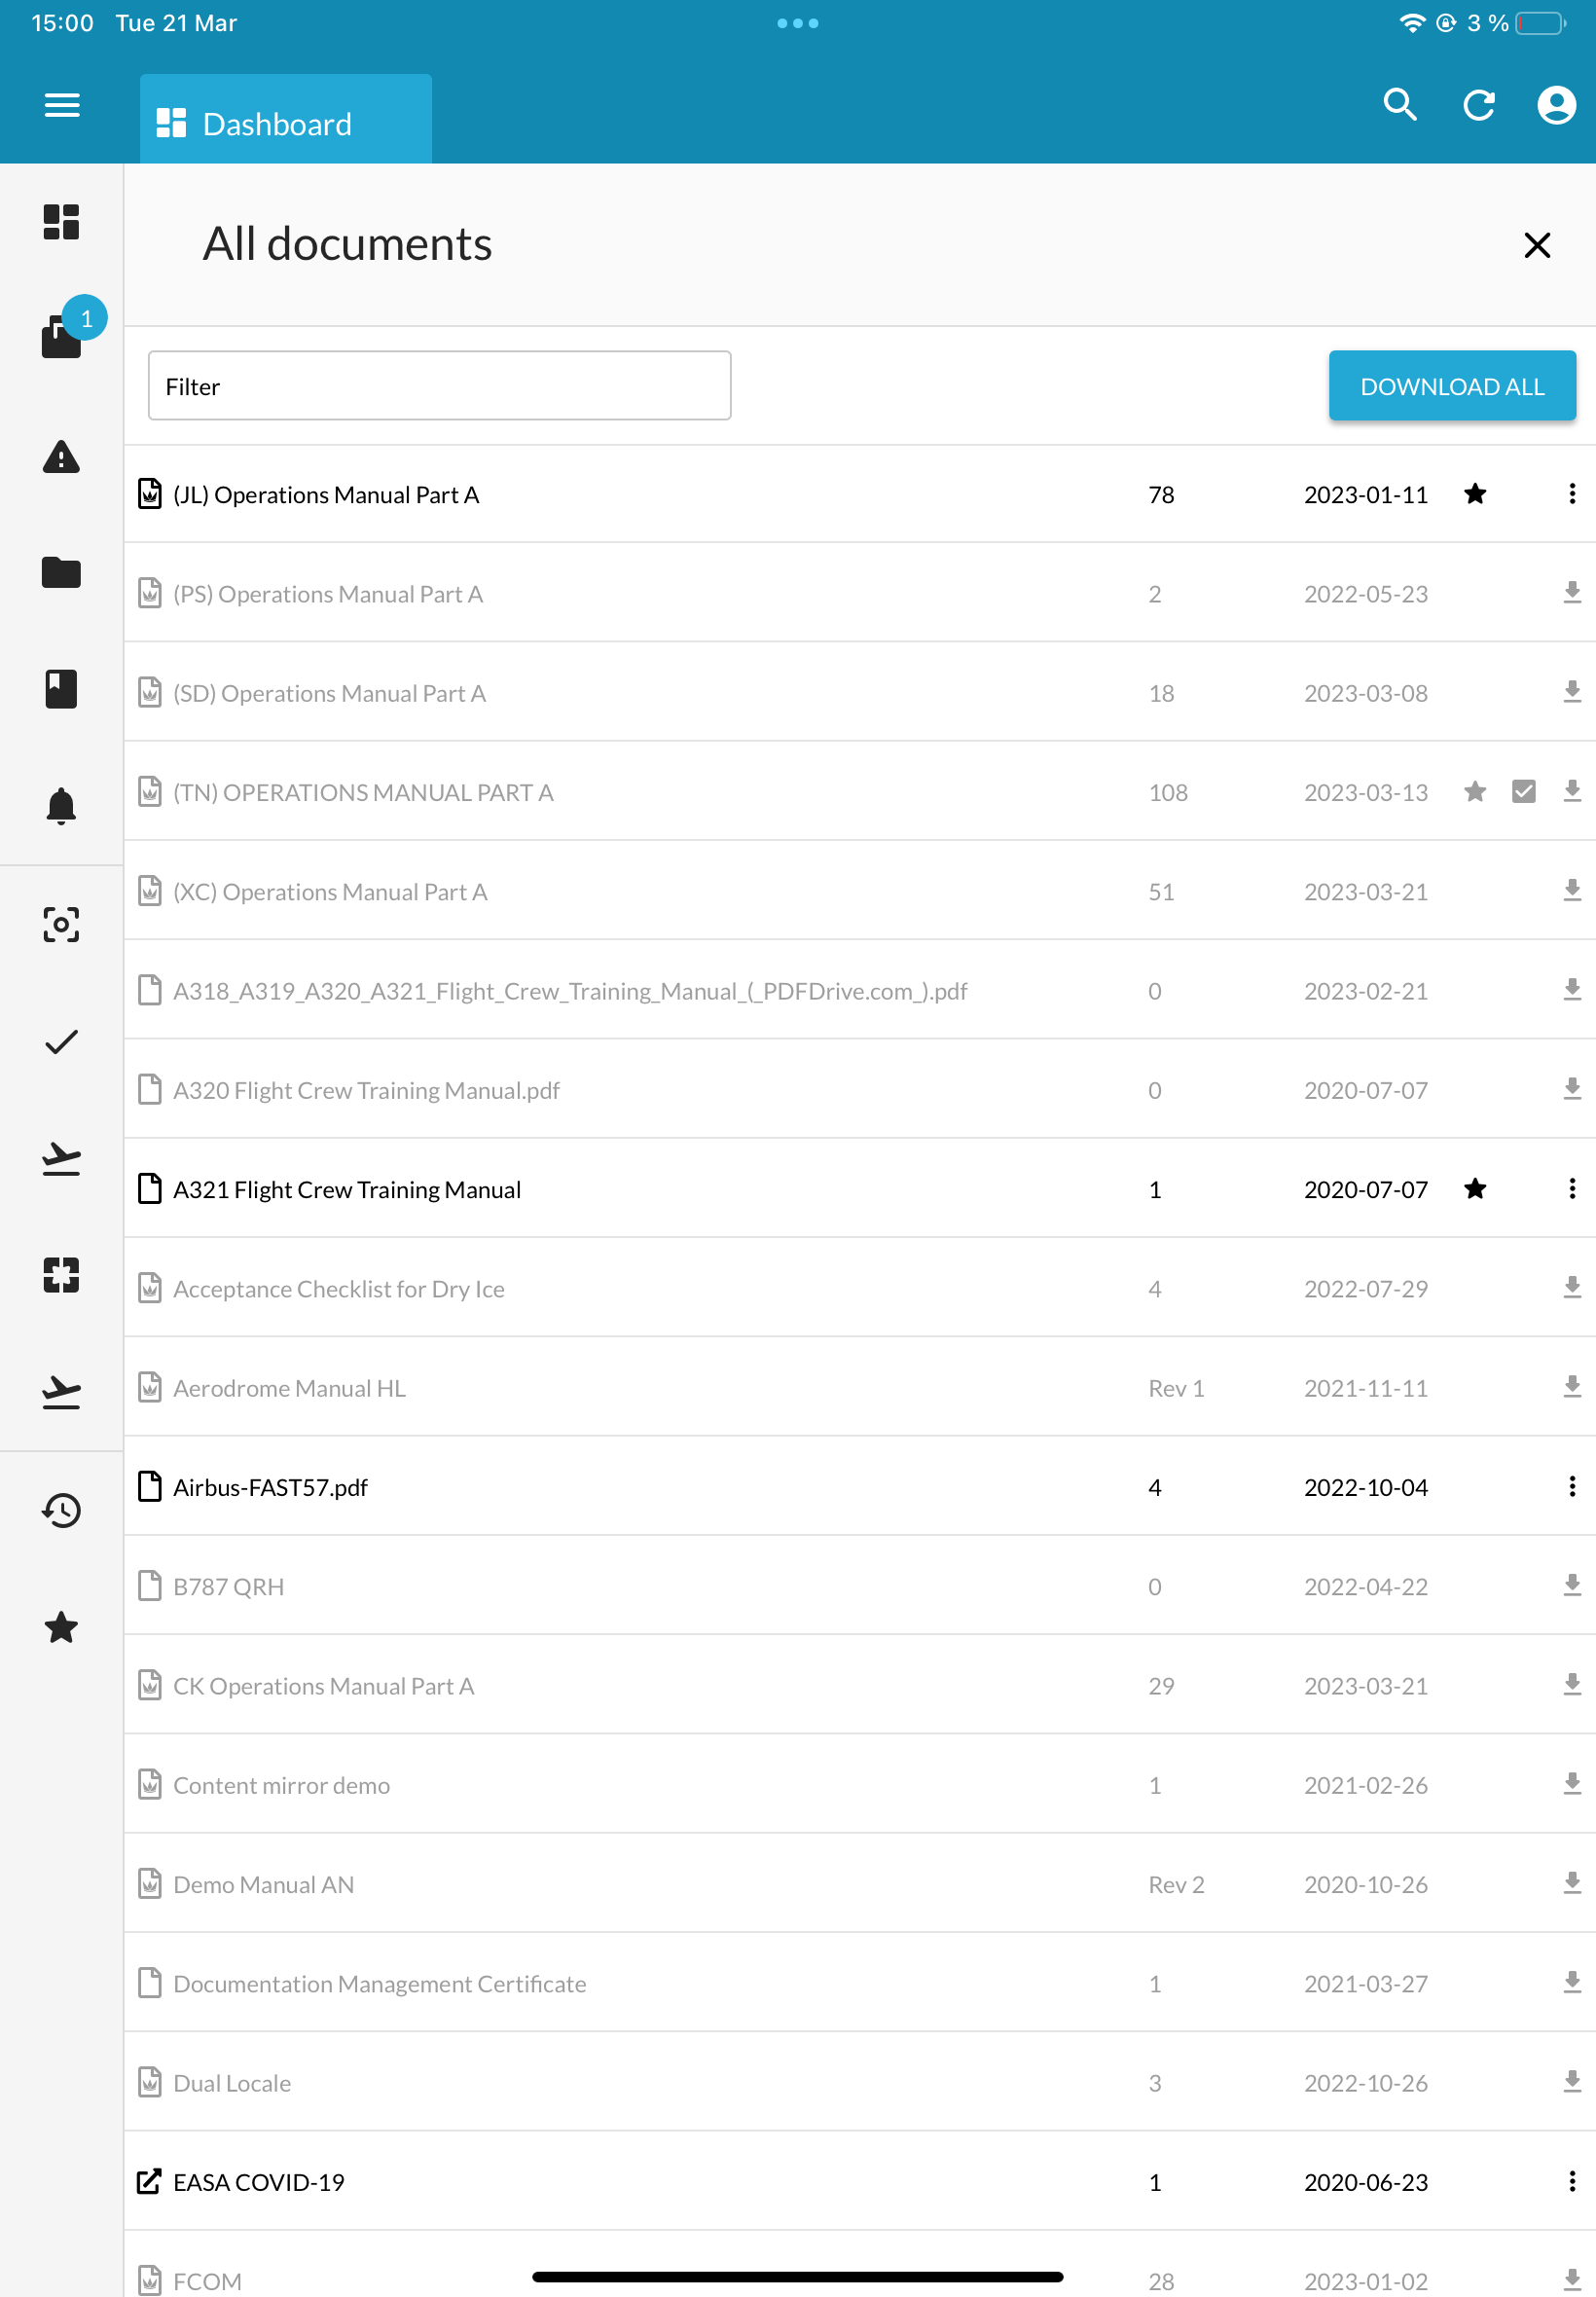Open search from the top bar

tap(1400, 104)
